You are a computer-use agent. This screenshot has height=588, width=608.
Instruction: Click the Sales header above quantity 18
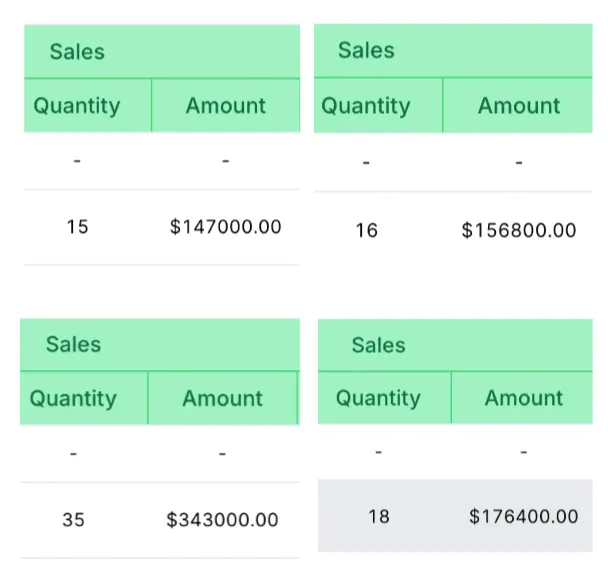pos(455,345)
